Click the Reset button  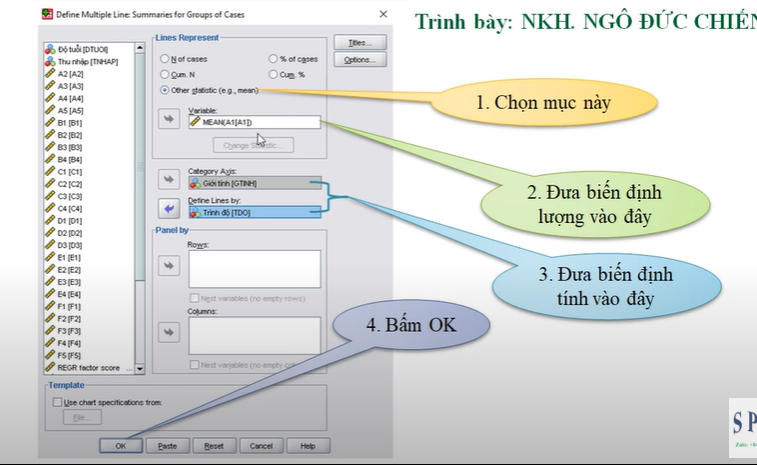point(214,446)
